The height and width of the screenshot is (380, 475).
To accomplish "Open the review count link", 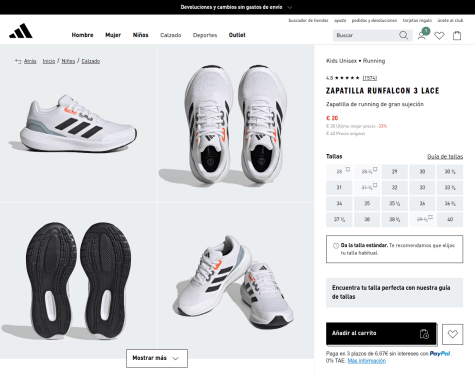I will pyautogui.click(x=370, y=78).
